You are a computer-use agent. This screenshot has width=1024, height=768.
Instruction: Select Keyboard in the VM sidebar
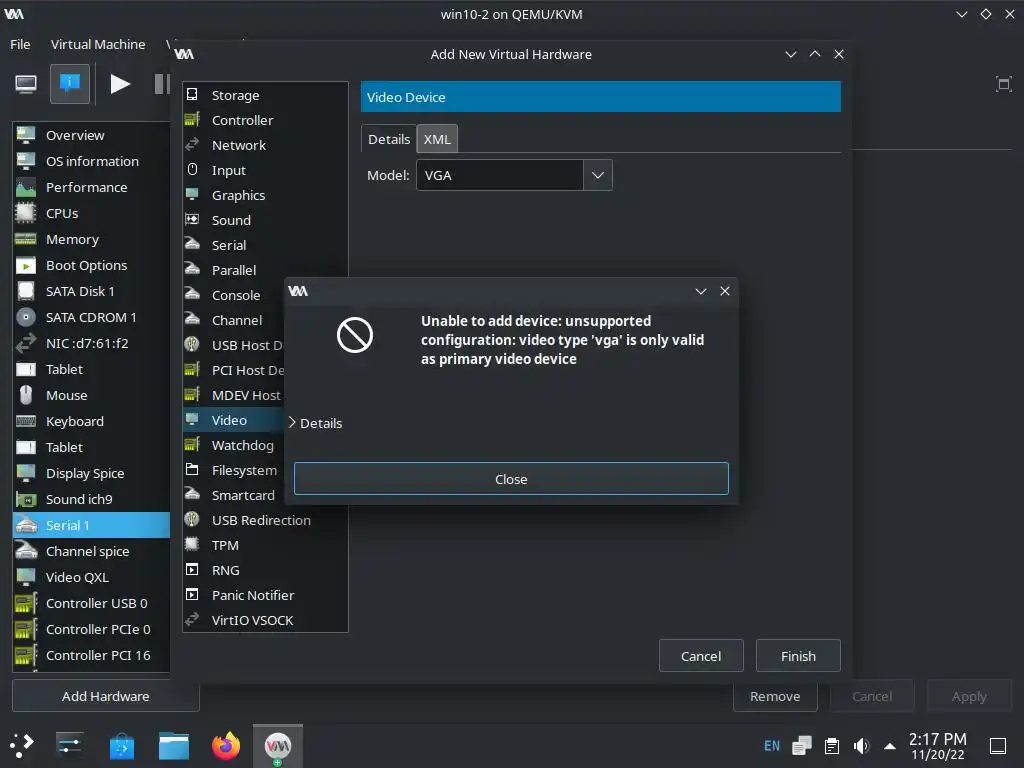click(91, 421)
